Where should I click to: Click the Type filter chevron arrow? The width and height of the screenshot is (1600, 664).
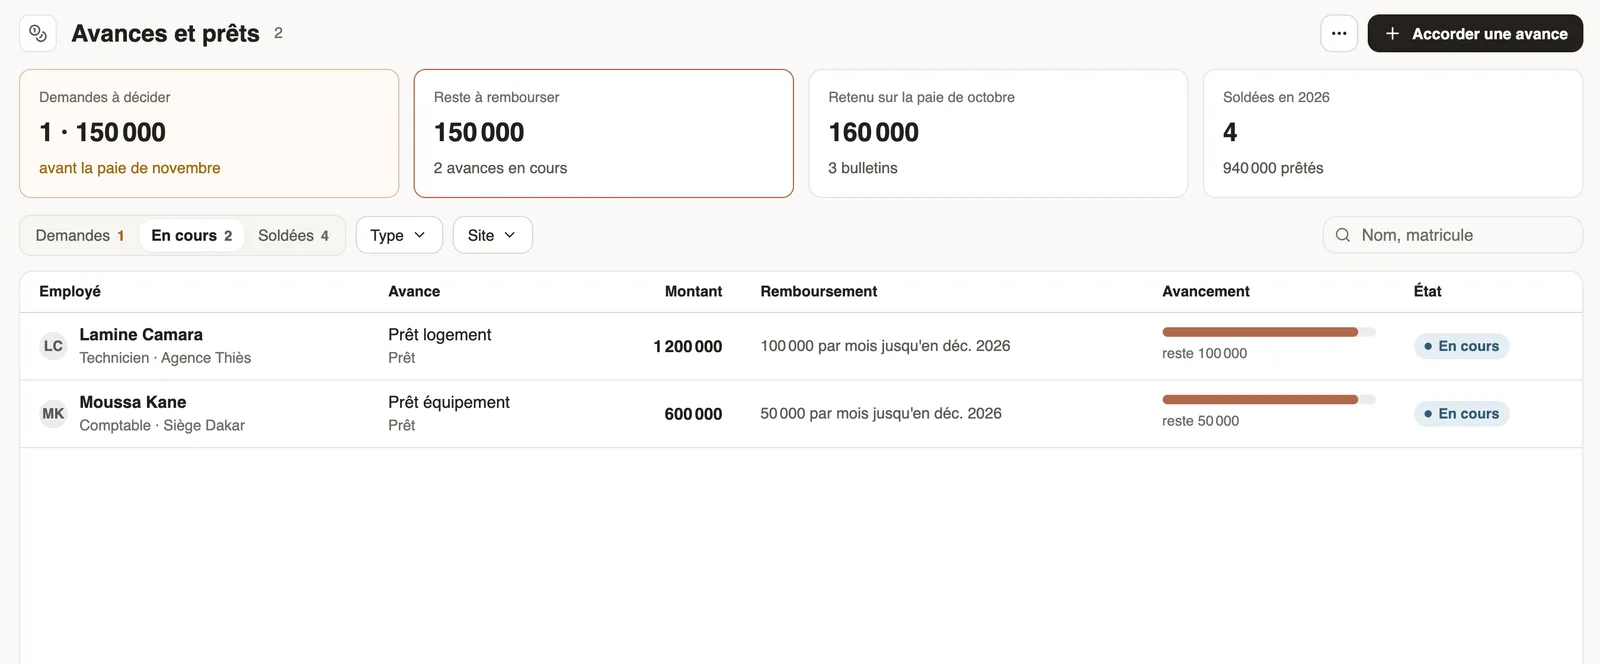[x=420, y=235]
